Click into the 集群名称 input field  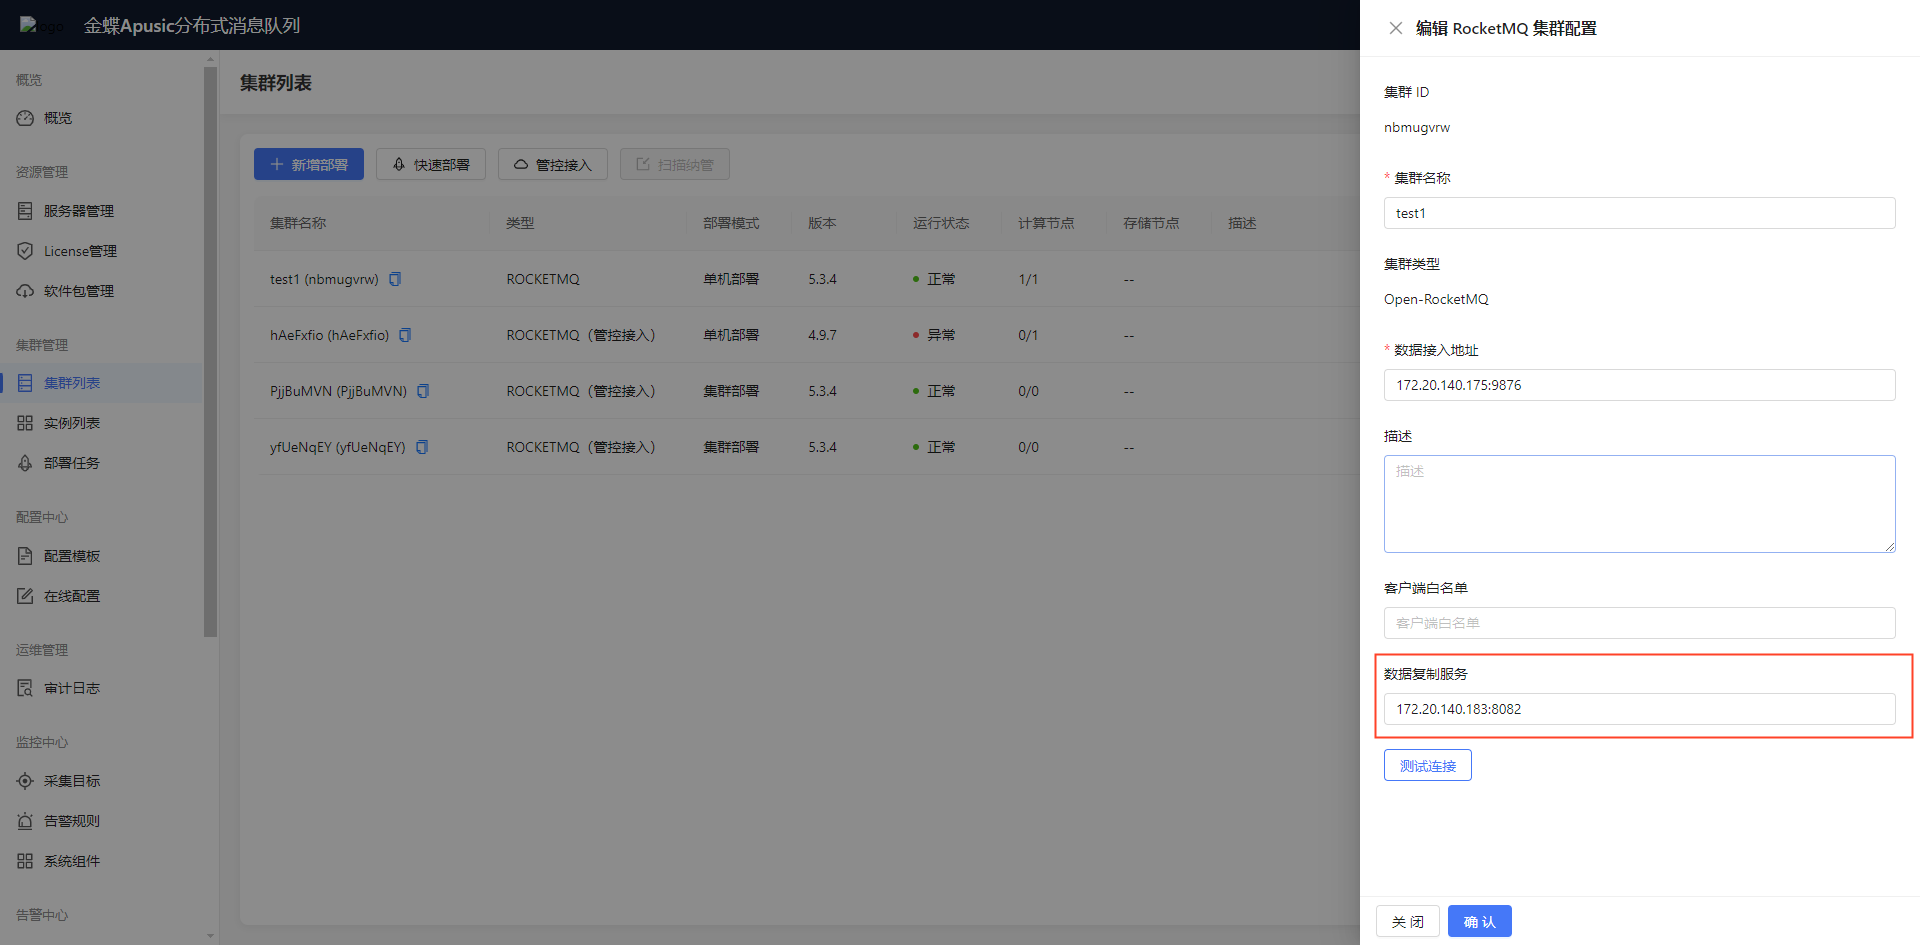1640,213
